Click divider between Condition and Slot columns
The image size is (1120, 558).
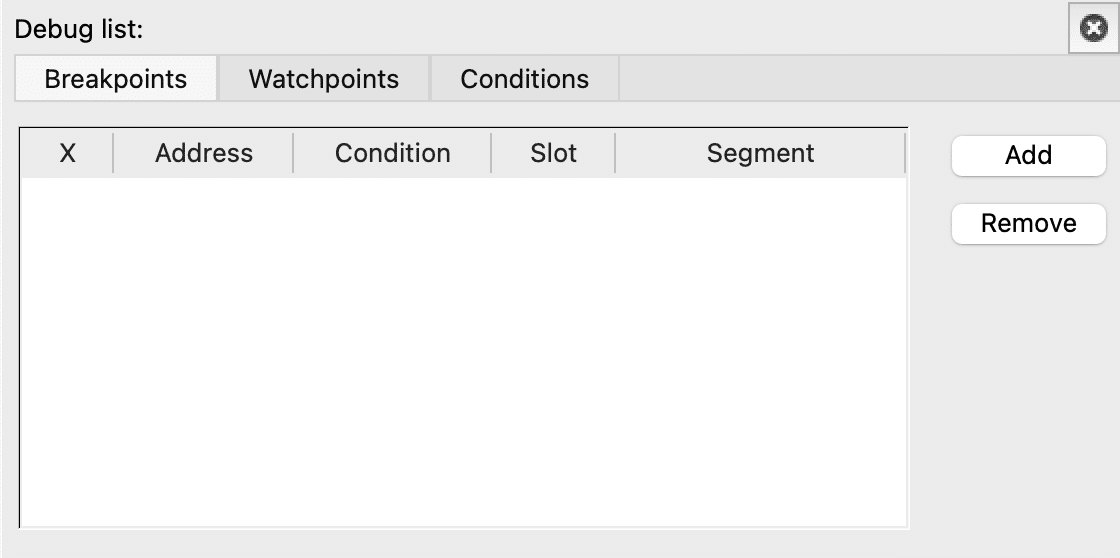(492, 153)
